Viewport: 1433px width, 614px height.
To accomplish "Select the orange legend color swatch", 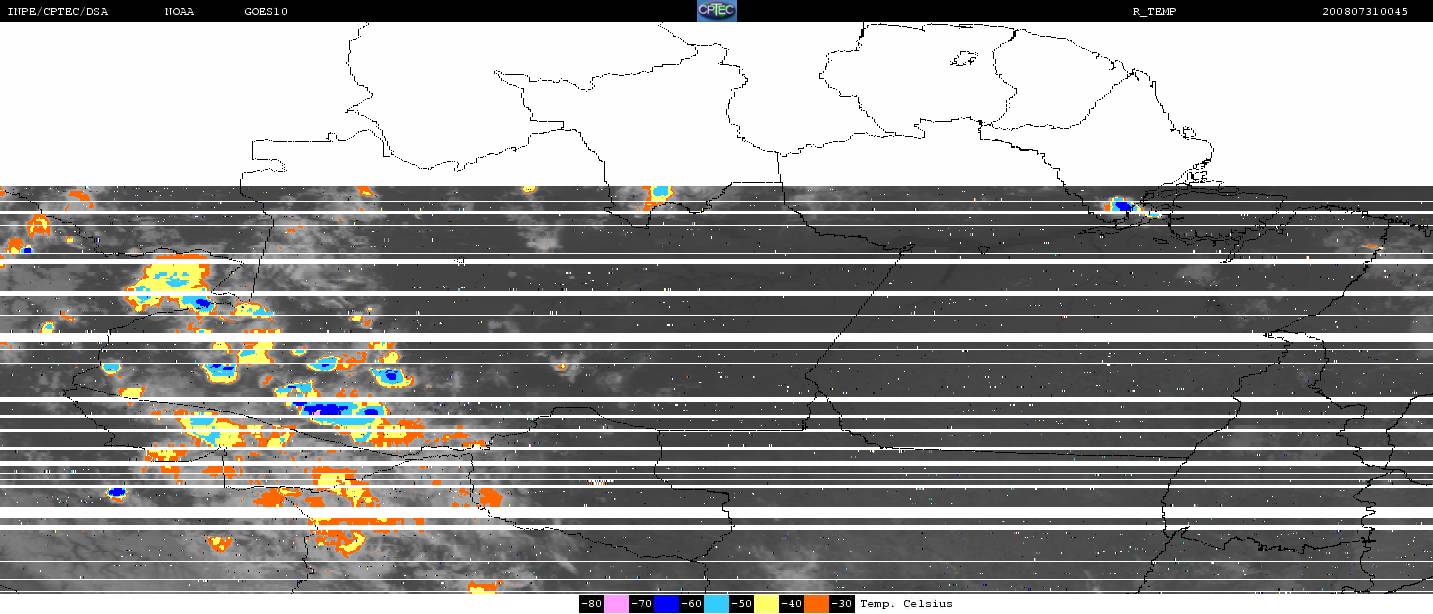I will coord(817,604).
